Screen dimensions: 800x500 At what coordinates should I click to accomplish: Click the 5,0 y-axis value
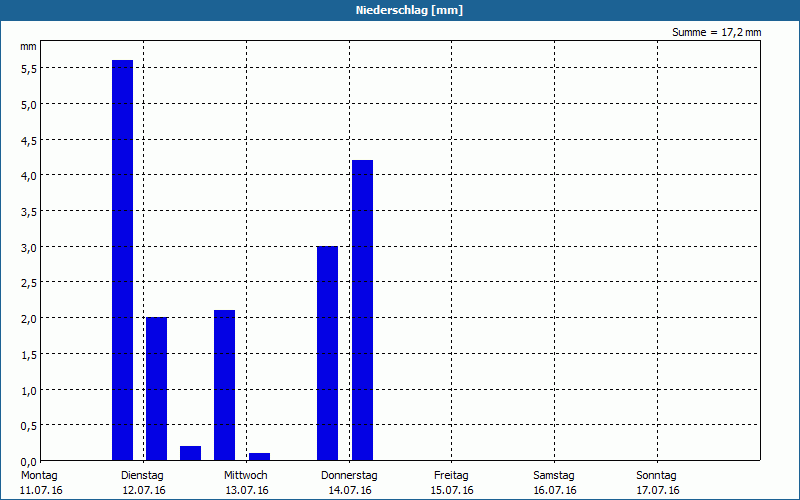29,105
